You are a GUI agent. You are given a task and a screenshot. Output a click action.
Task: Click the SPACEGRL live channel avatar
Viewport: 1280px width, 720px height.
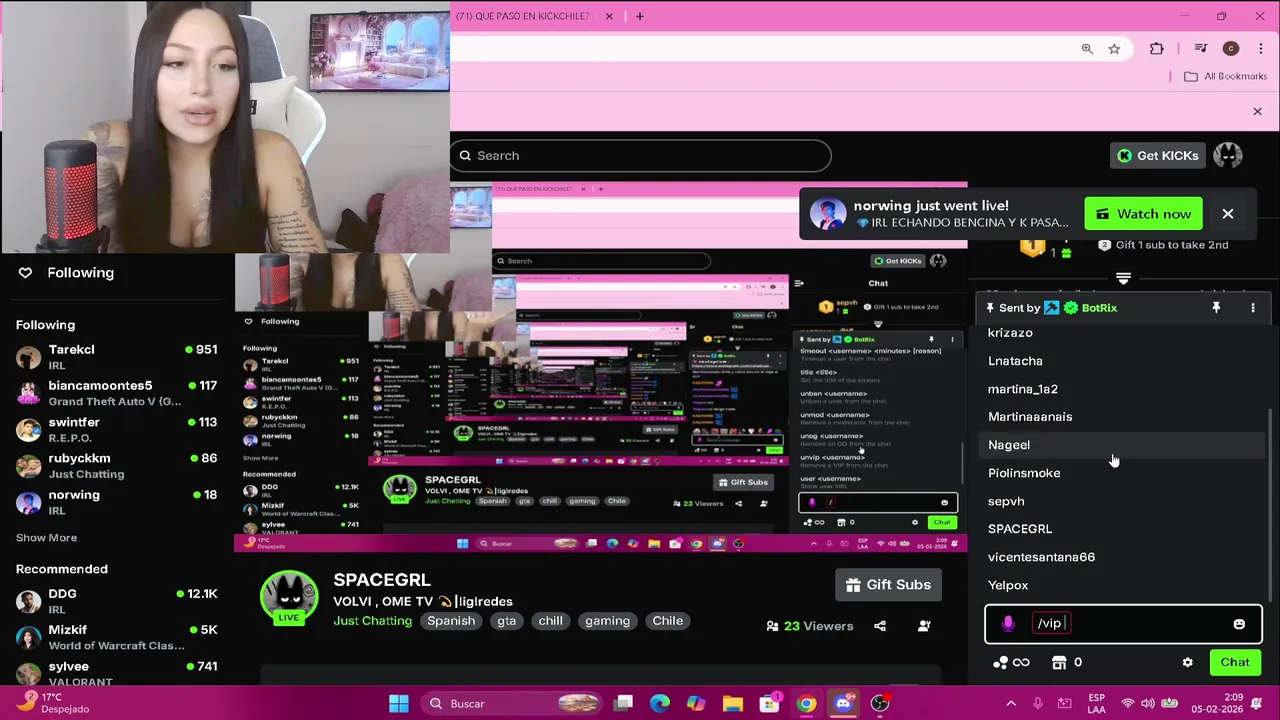click(x=289, y=597)
